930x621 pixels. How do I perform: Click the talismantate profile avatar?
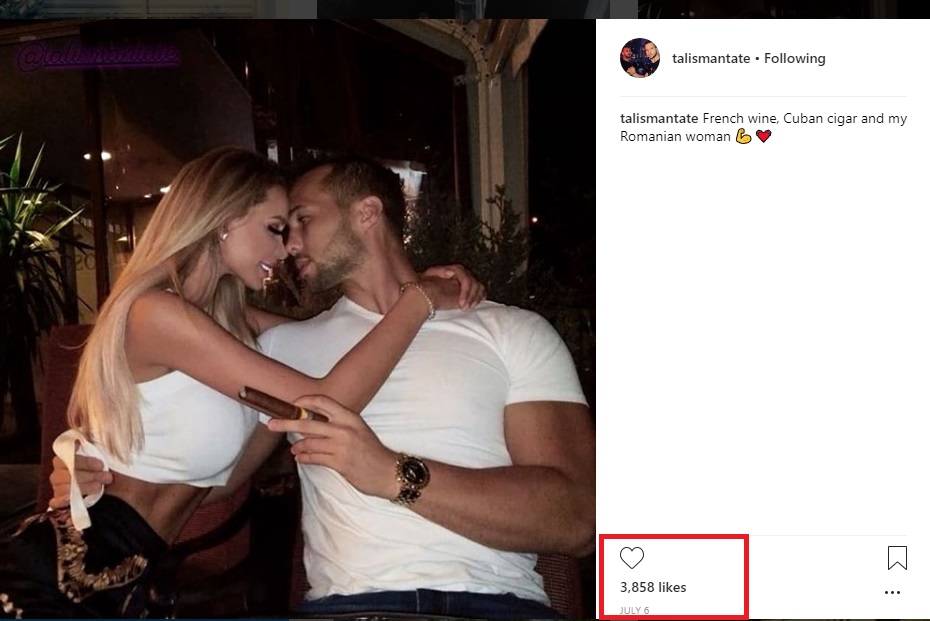click(639, 58)
